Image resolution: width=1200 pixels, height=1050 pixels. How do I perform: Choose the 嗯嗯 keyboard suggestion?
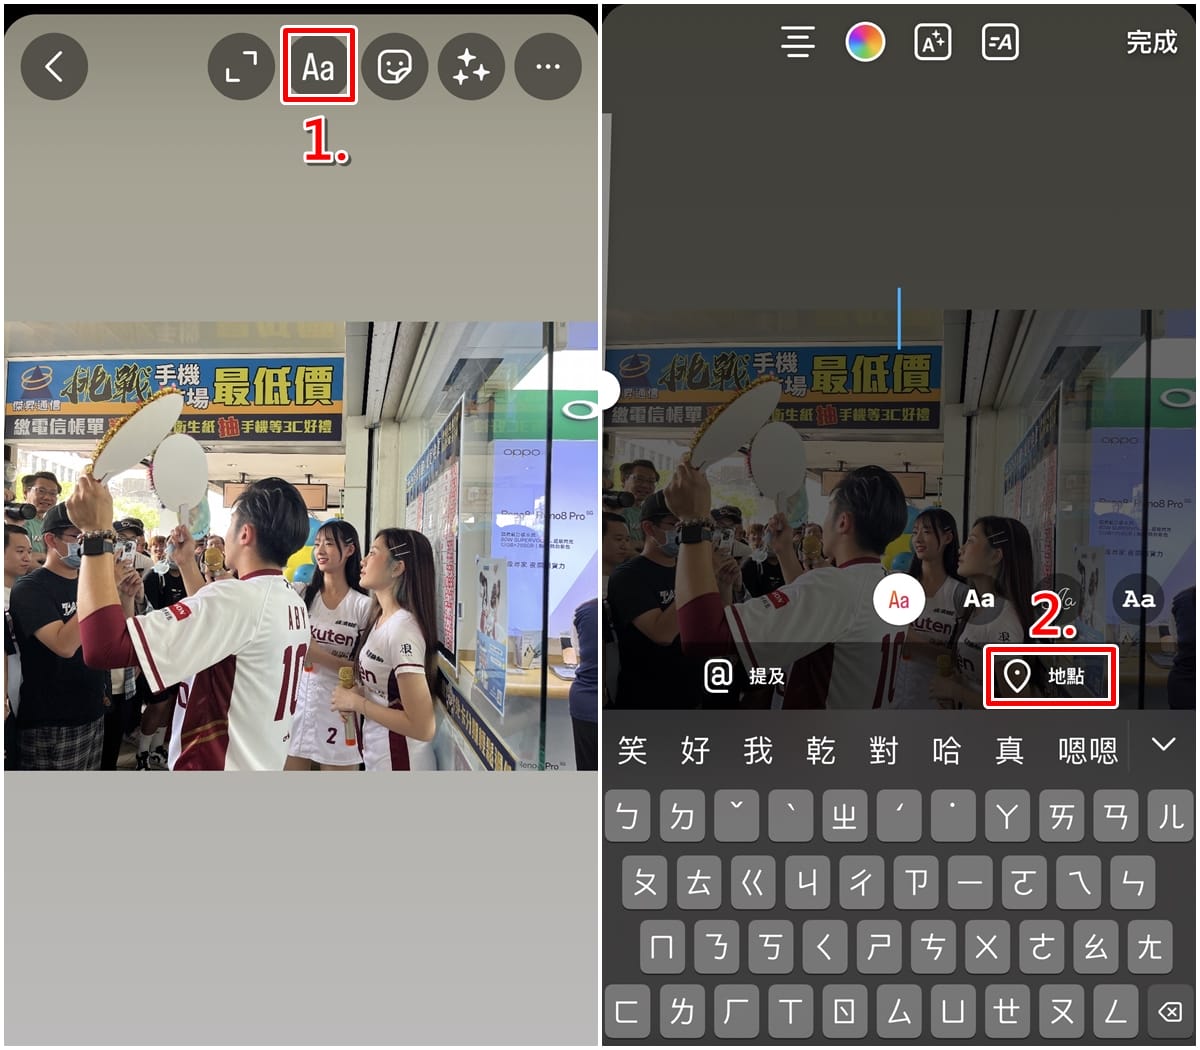click(1088, 750)
